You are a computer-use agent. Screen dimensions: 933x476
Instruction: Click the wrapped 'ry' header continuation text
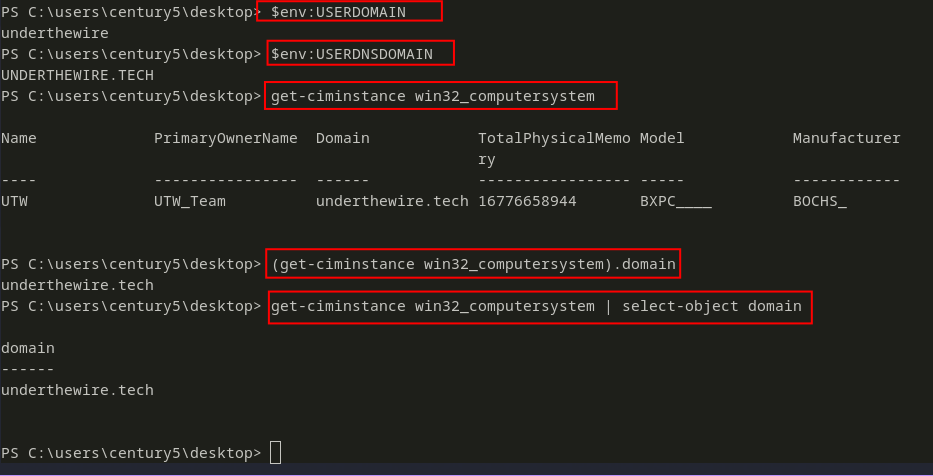(x=487, y=160)
